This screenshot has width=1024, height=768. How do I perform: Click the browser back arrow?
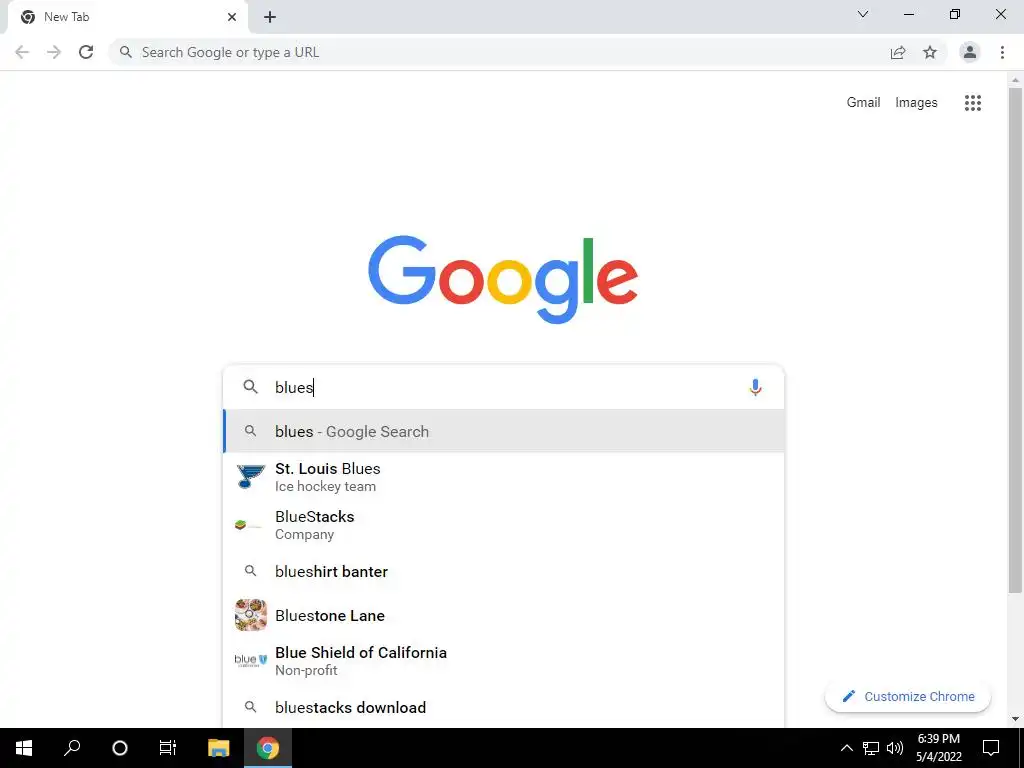22,52
